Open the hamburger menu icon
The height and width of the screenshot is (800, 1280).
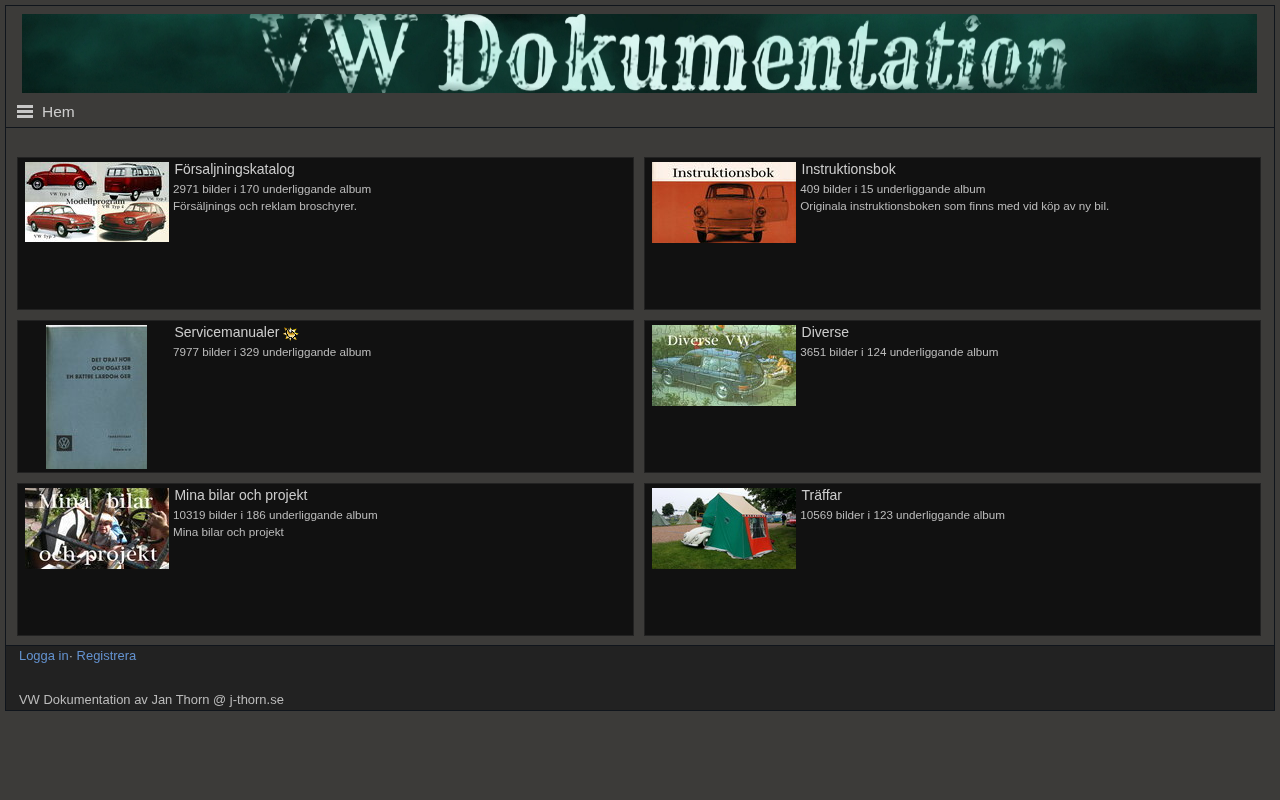25,112
